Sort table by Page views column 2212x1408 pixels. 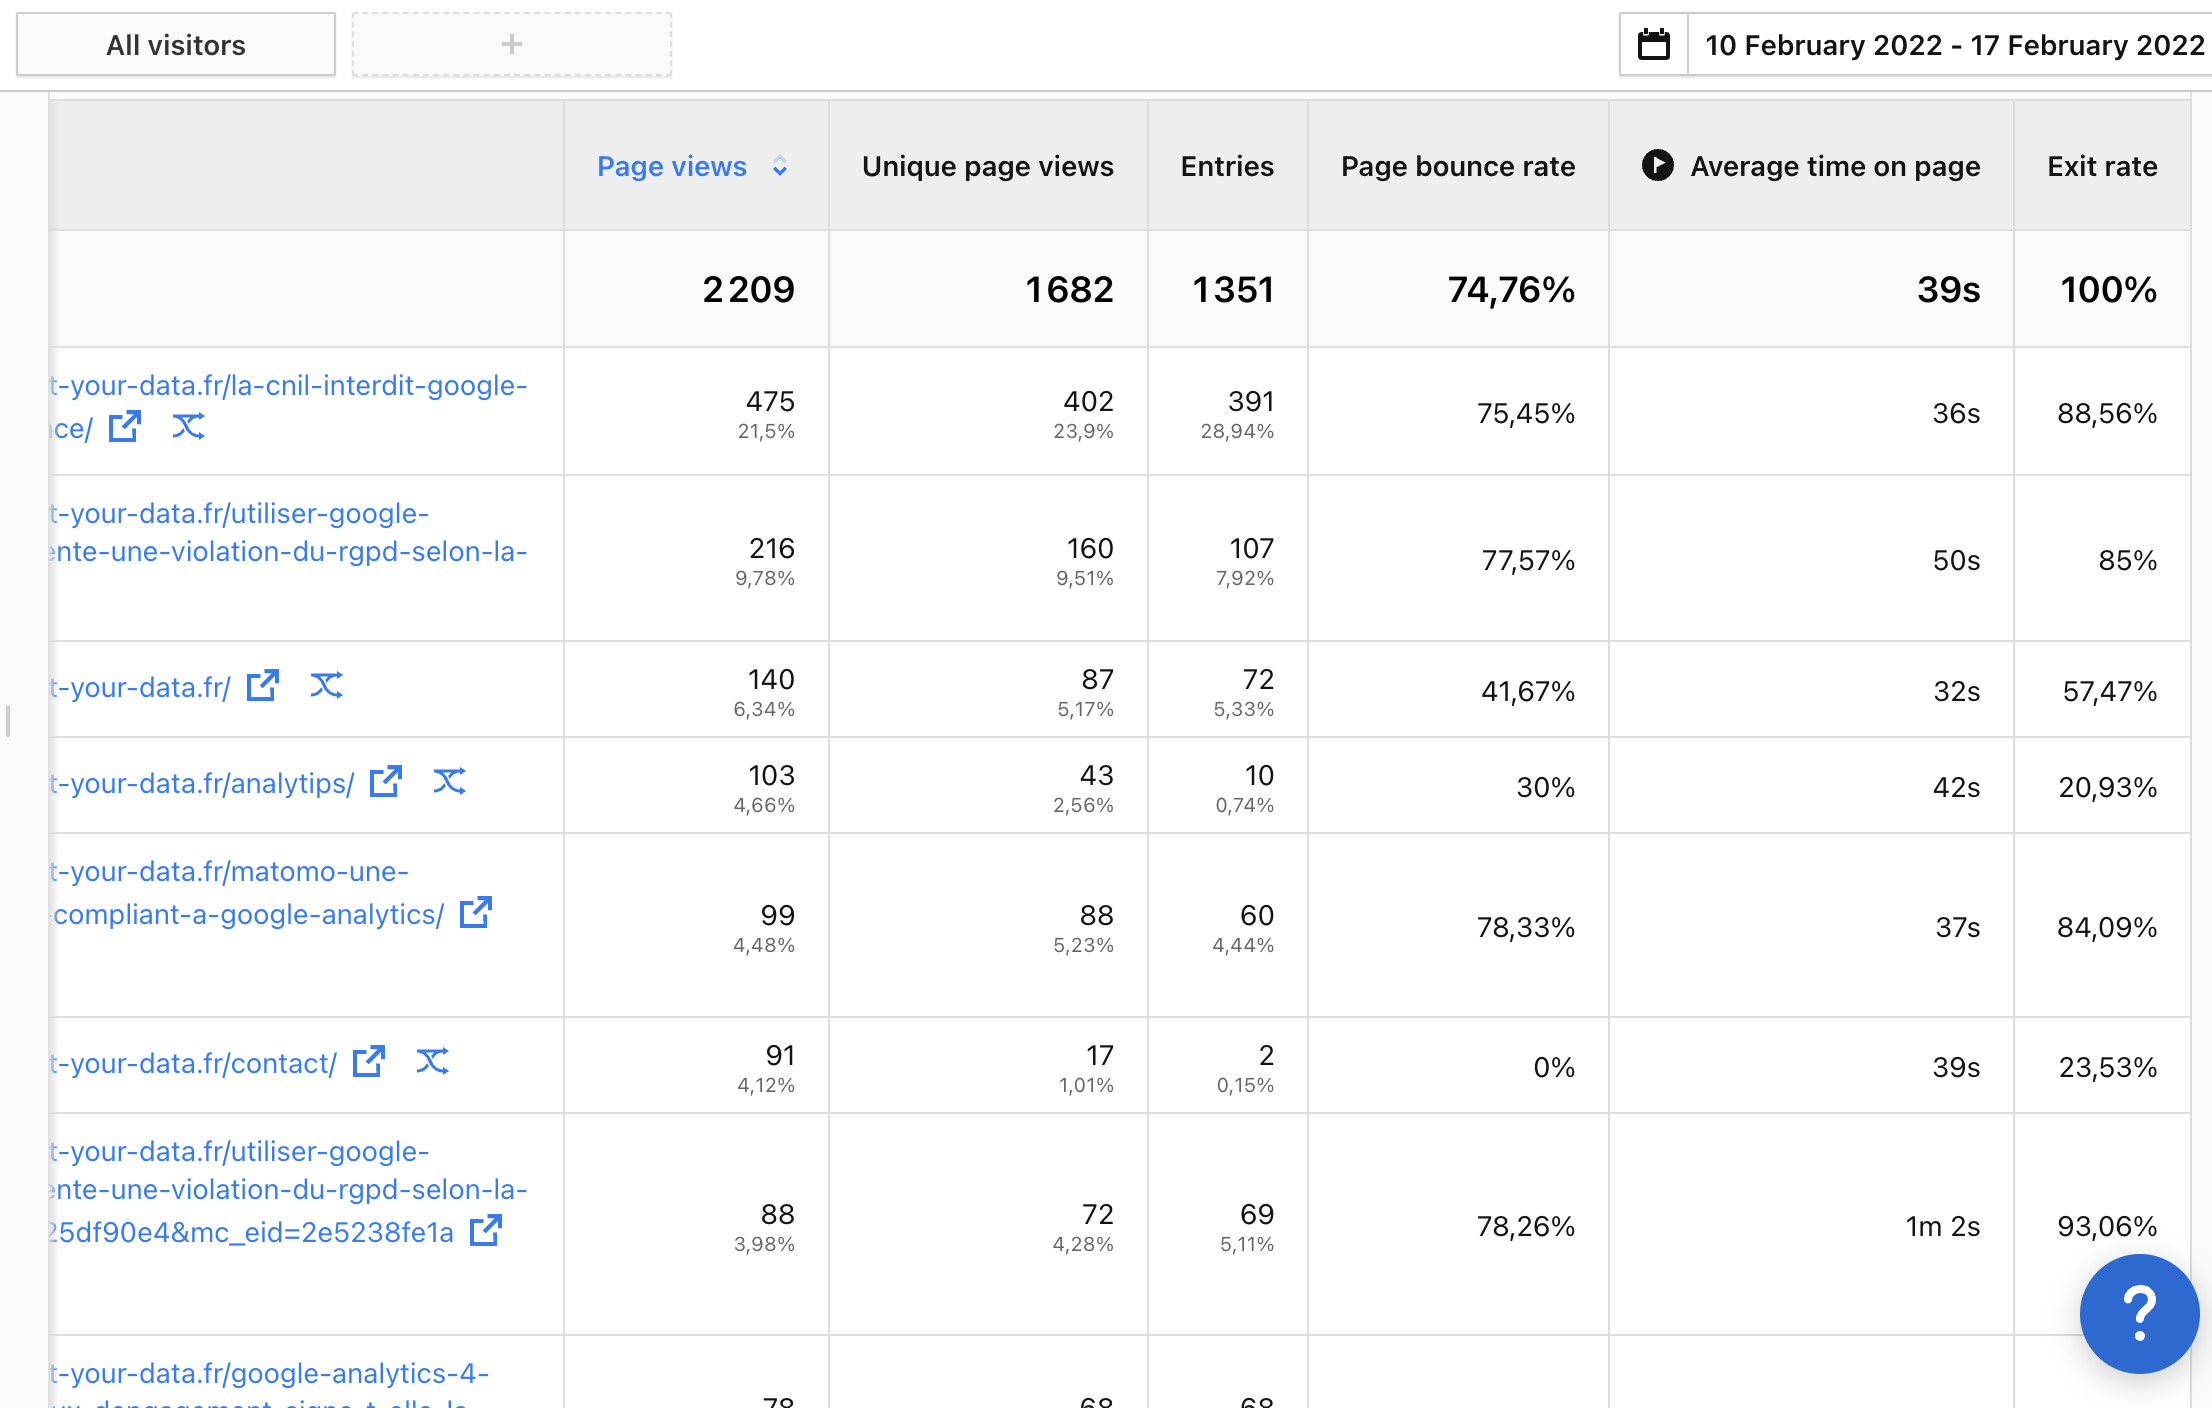click(672, 166)
